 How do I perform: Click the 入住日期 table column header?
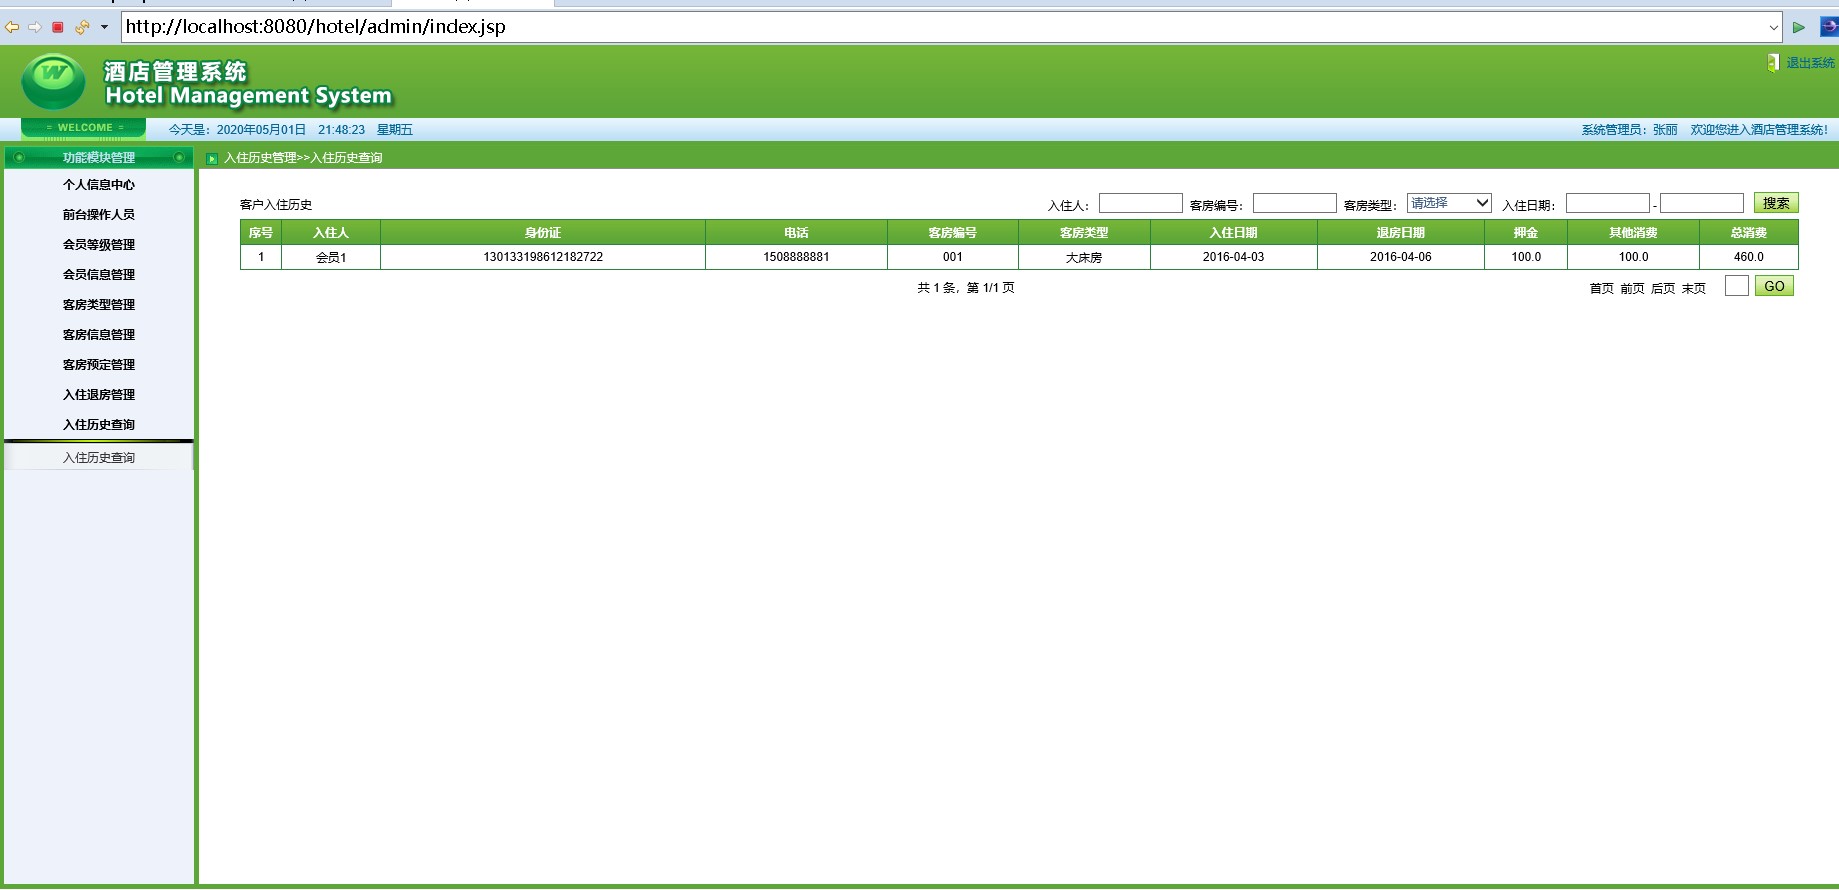click(1234, 233)
